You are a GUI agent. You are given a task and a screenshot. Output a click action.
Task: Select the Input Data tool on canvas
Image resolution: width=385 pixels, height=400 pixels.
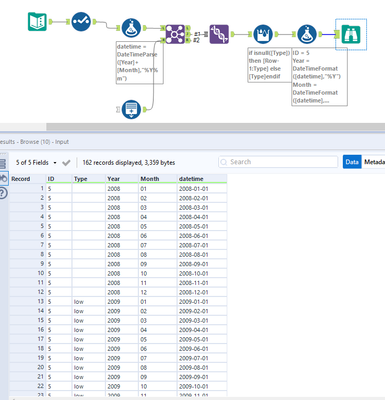coord(37,22)
